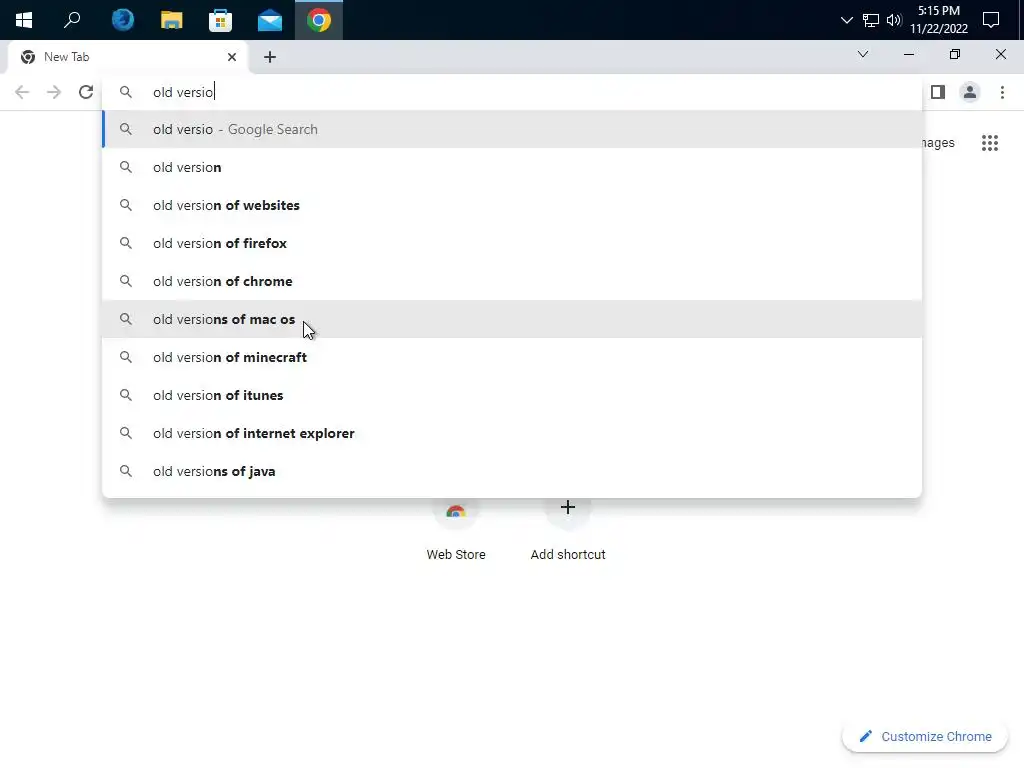
Task: Click the magnifier icon in address bar
Action: (x=126, y=92)
